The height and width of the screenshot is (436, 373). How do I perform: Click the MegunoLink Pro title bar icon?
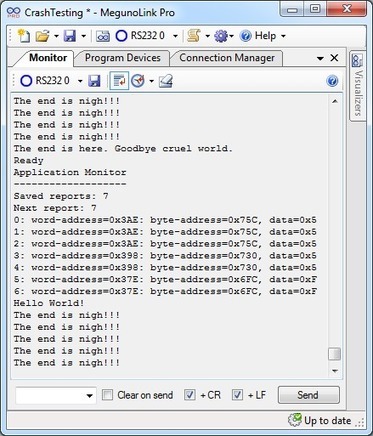(x=13, y=13)
